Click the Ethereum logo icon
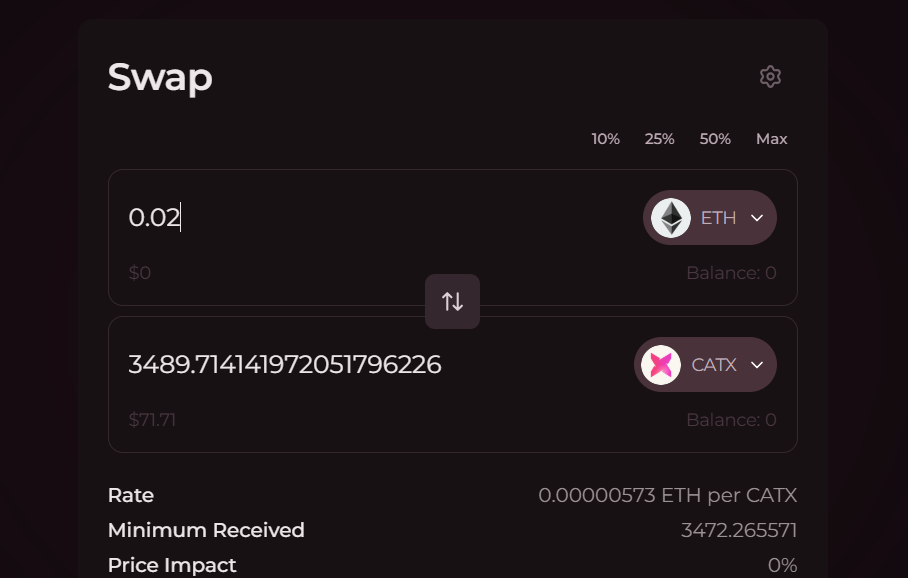 tap(671, 218)
